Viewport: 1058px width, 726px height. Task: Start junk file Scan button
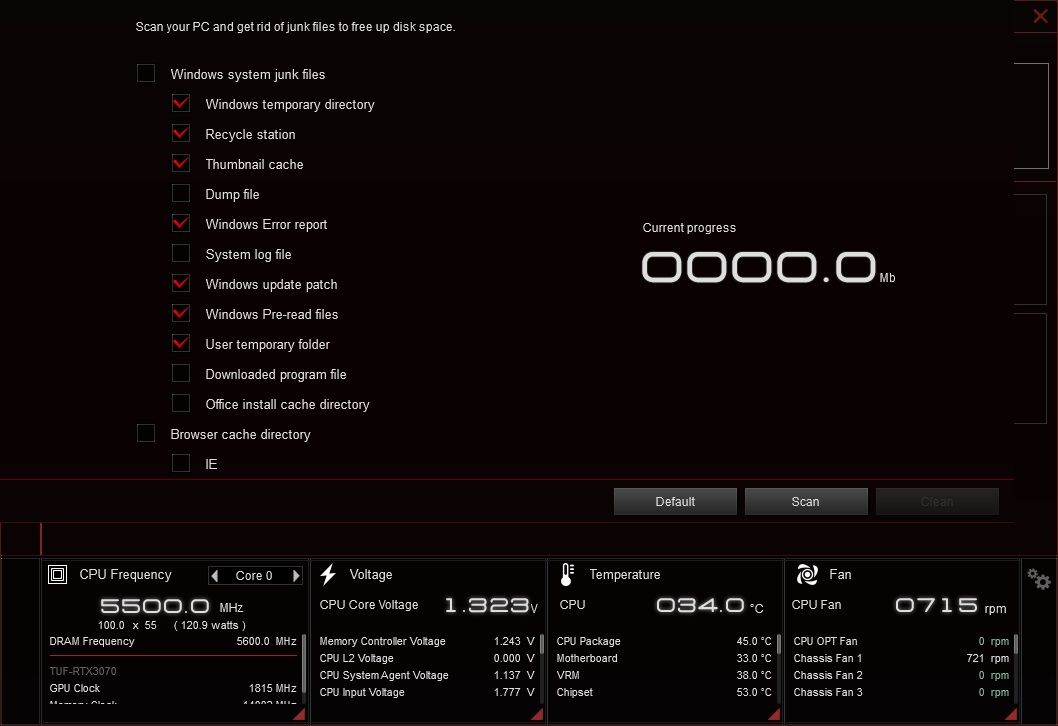coord(806,501)
